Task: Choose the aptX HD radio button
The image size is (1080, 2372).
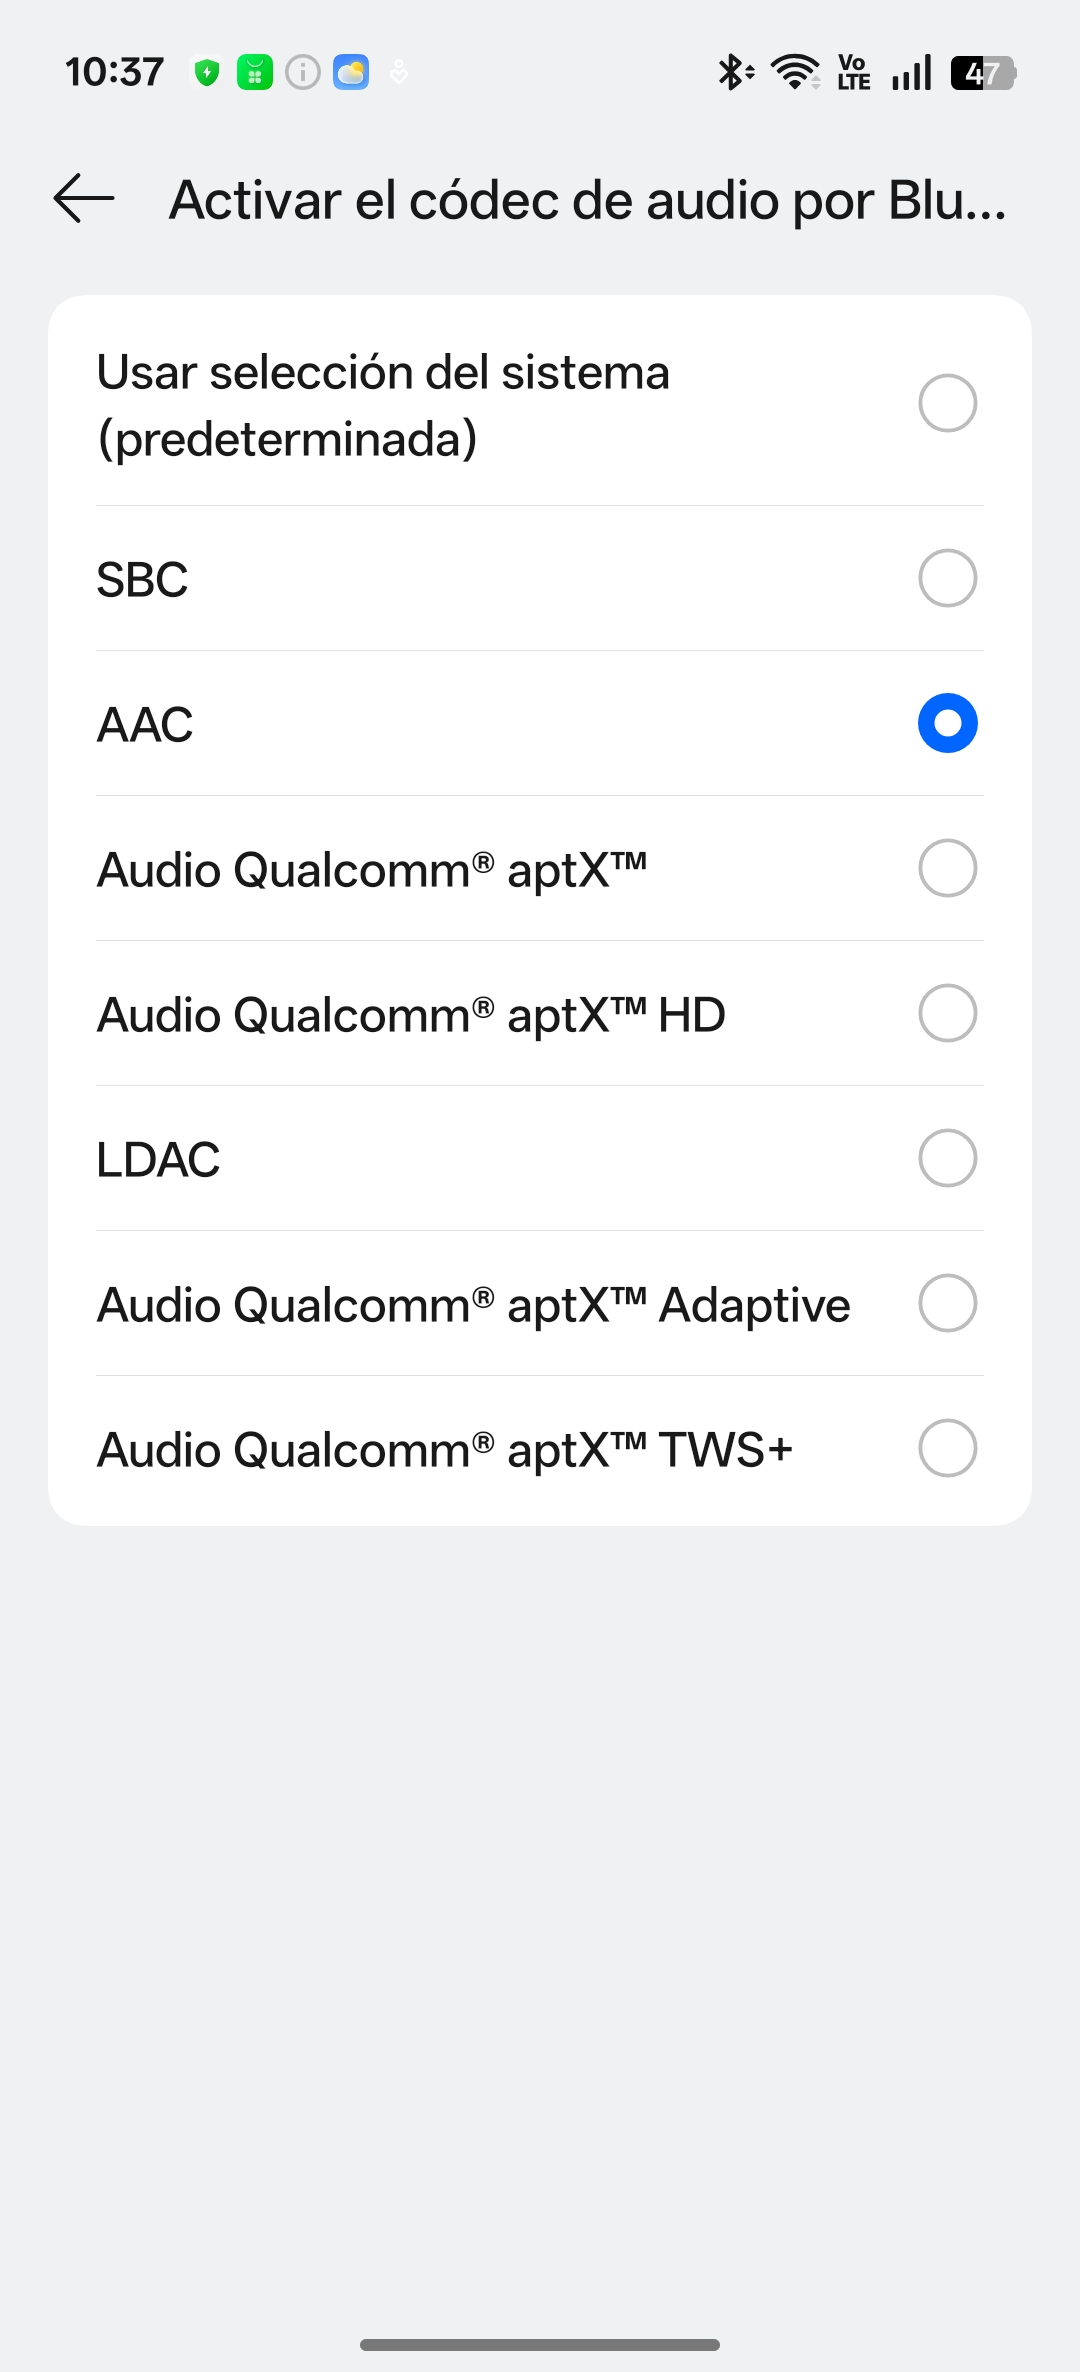Action: coord(947,1013)
